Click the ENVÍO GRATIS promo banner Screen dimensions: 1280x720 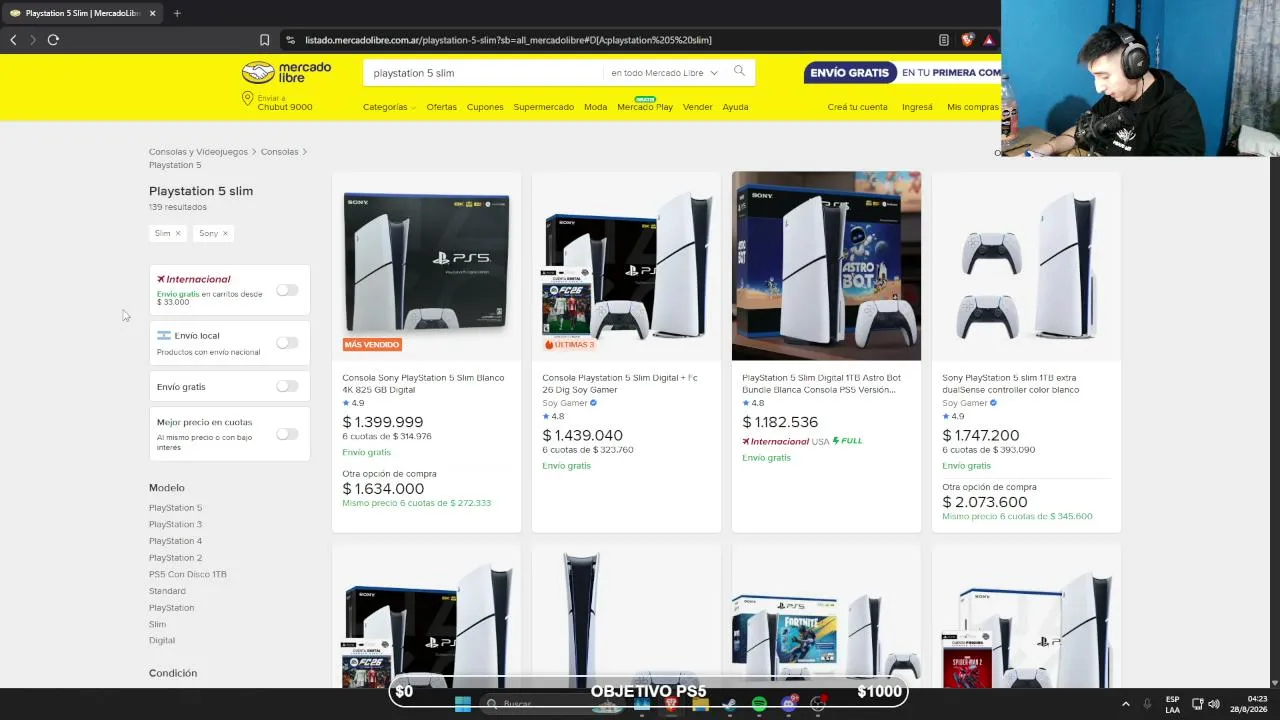tap(902, 72)
